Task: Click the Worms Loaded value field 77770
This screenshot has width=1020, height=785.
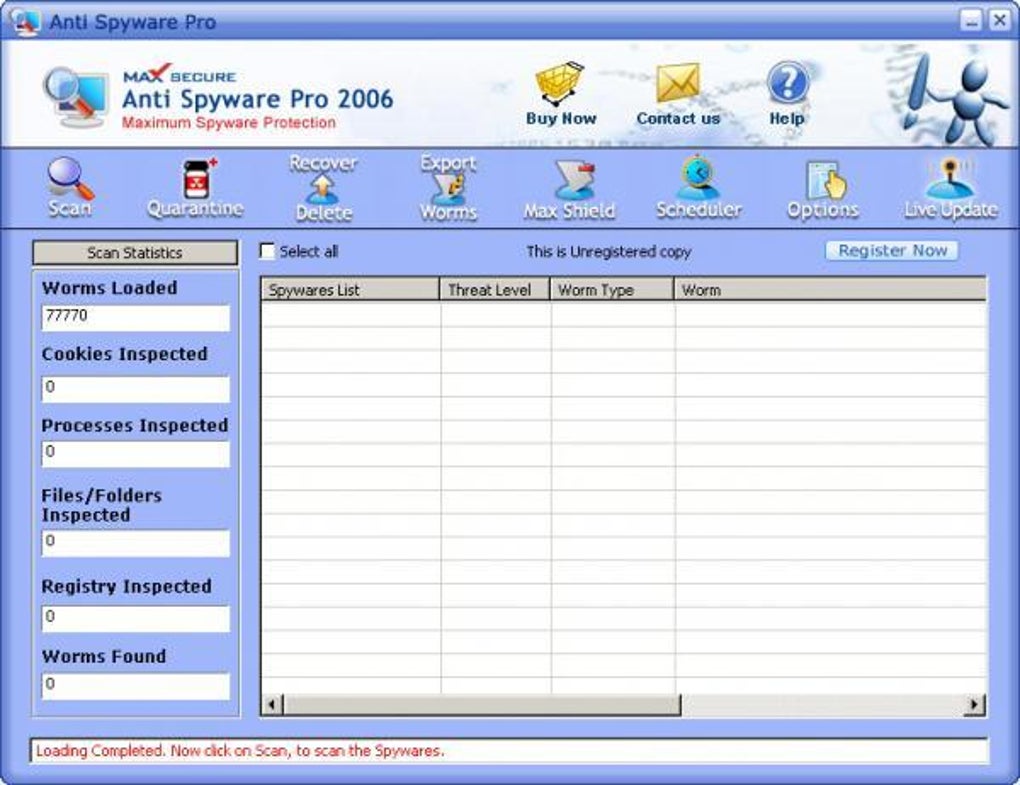Action: [136, 318]
